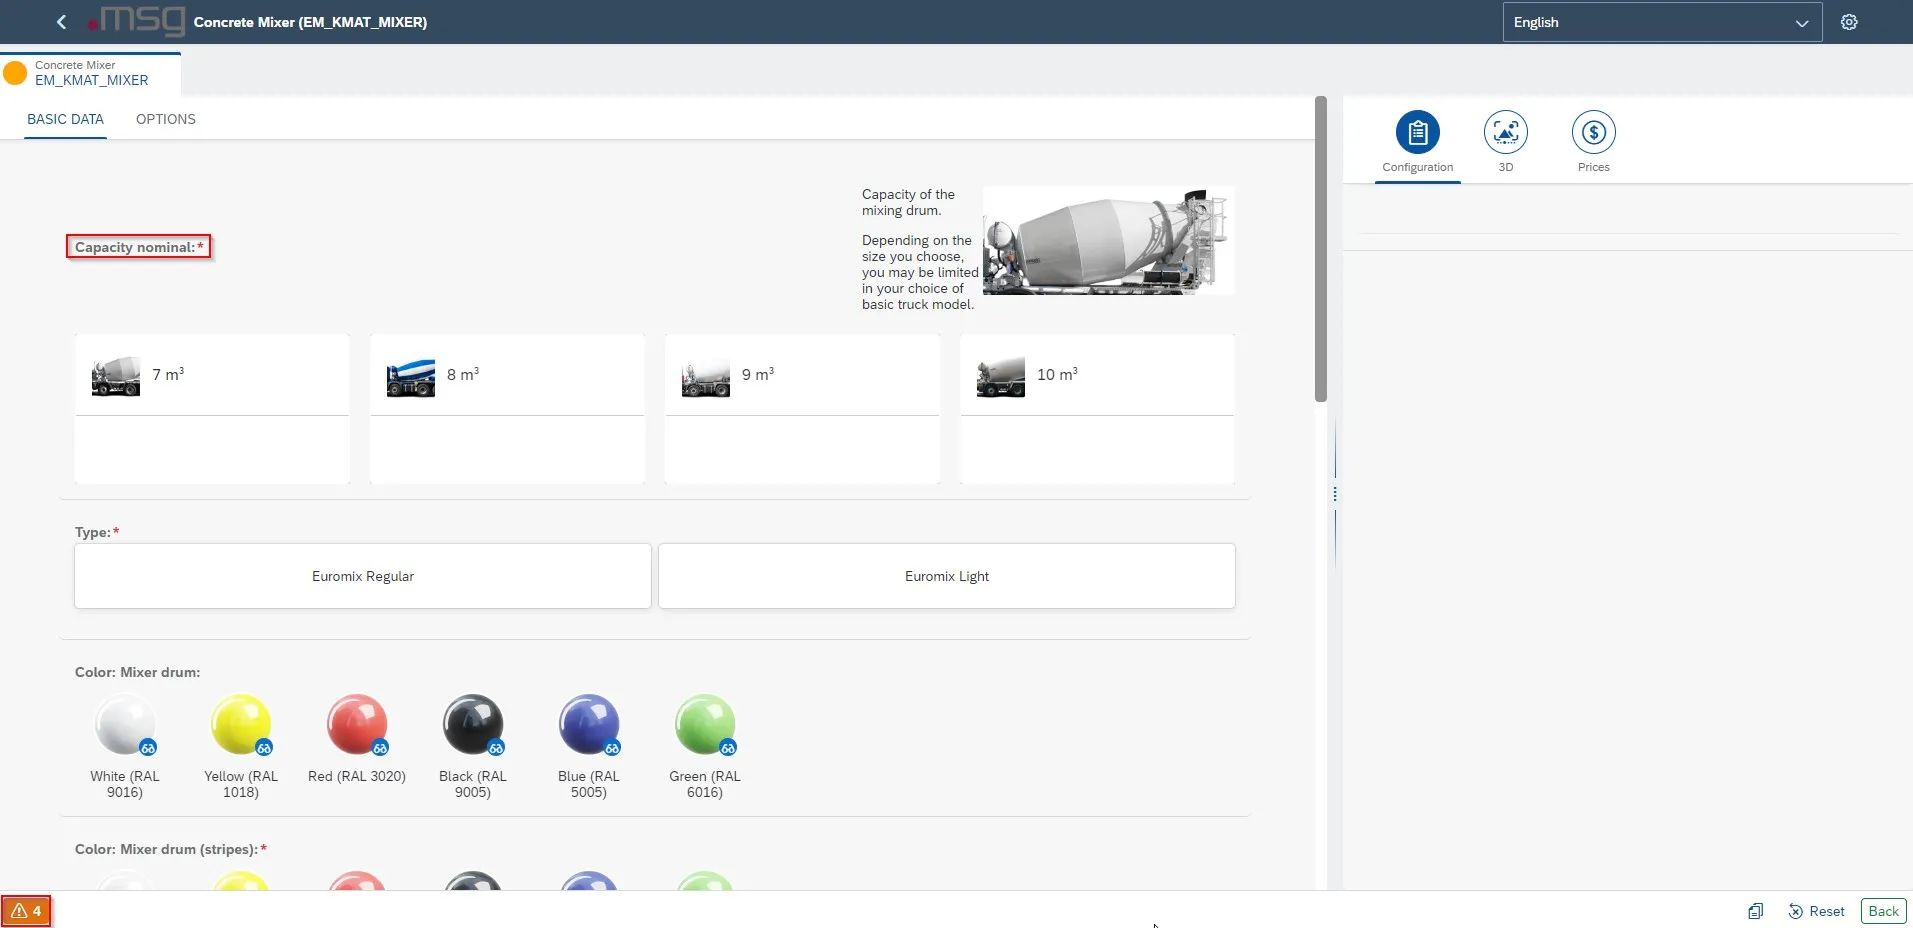This screenshot has height=928, width=1913.
Task: Click the panel splitter handle
Action: click(x=1335, y=494)
